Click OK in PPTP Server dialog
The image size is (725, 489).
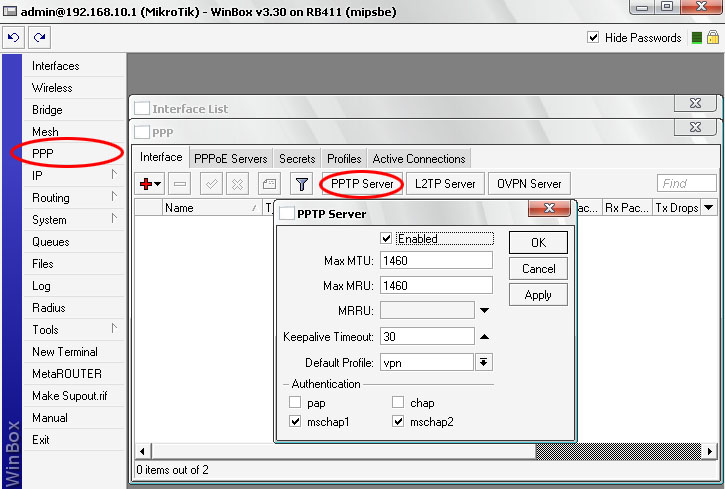click(x=538, y=243)
